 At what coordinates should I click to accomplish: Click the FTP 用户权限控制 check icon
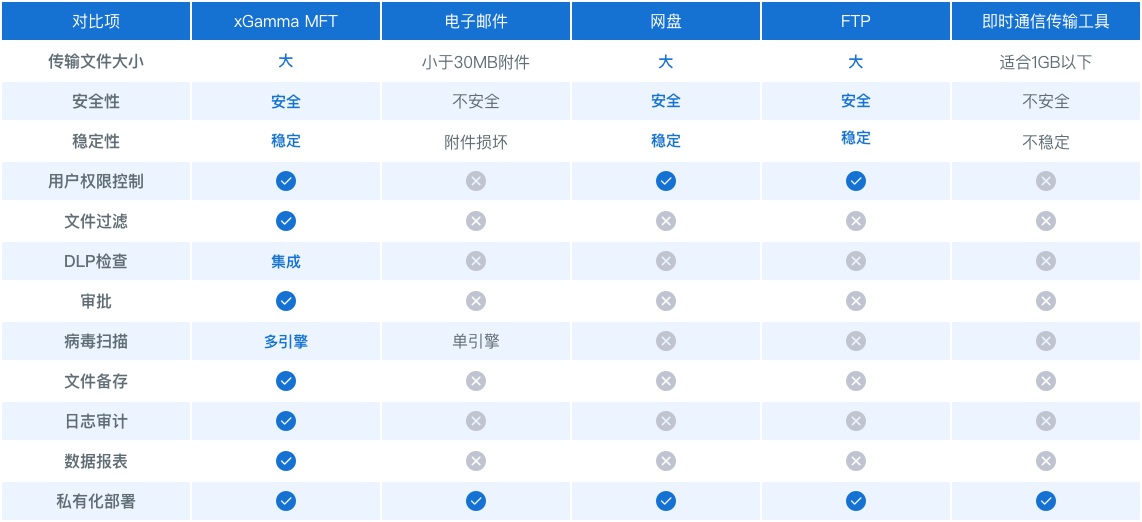pyautogui.click(x=856, y=181)
